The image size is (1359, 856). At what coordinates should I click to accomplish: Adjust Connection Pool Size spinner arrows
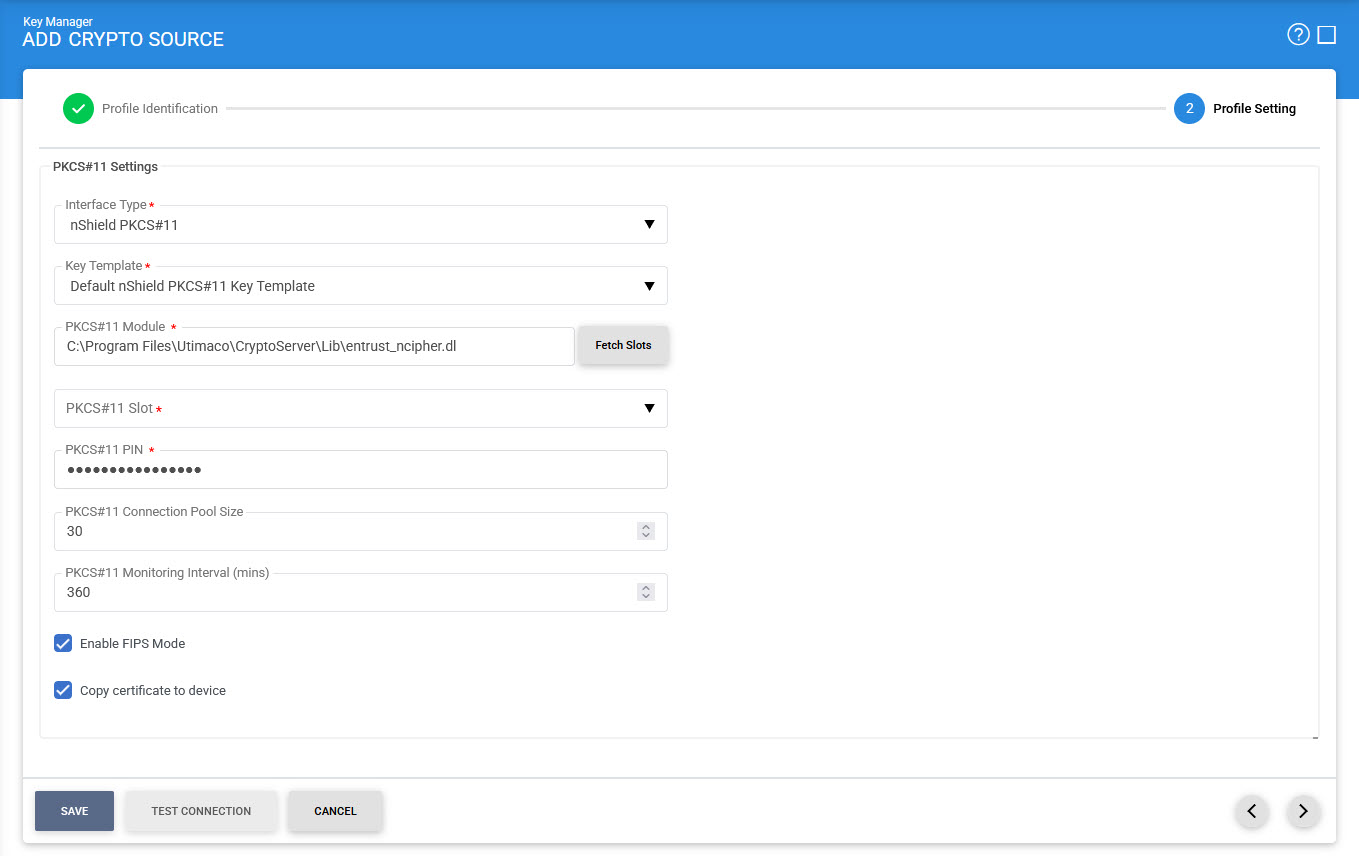coord(646,531)
